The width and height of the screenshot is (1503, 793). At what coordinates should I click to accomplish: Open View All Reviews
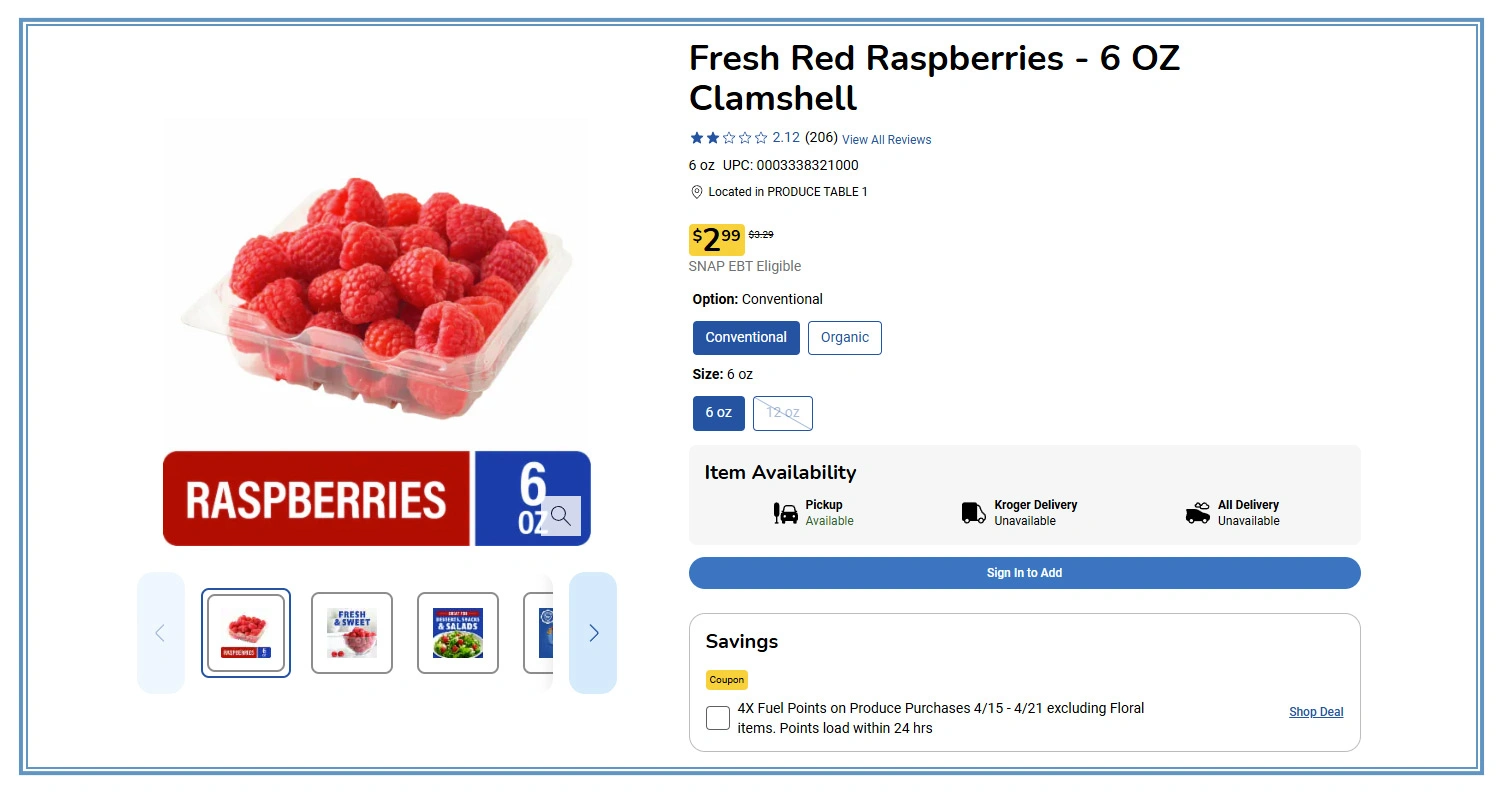click(x=886, y=139)
